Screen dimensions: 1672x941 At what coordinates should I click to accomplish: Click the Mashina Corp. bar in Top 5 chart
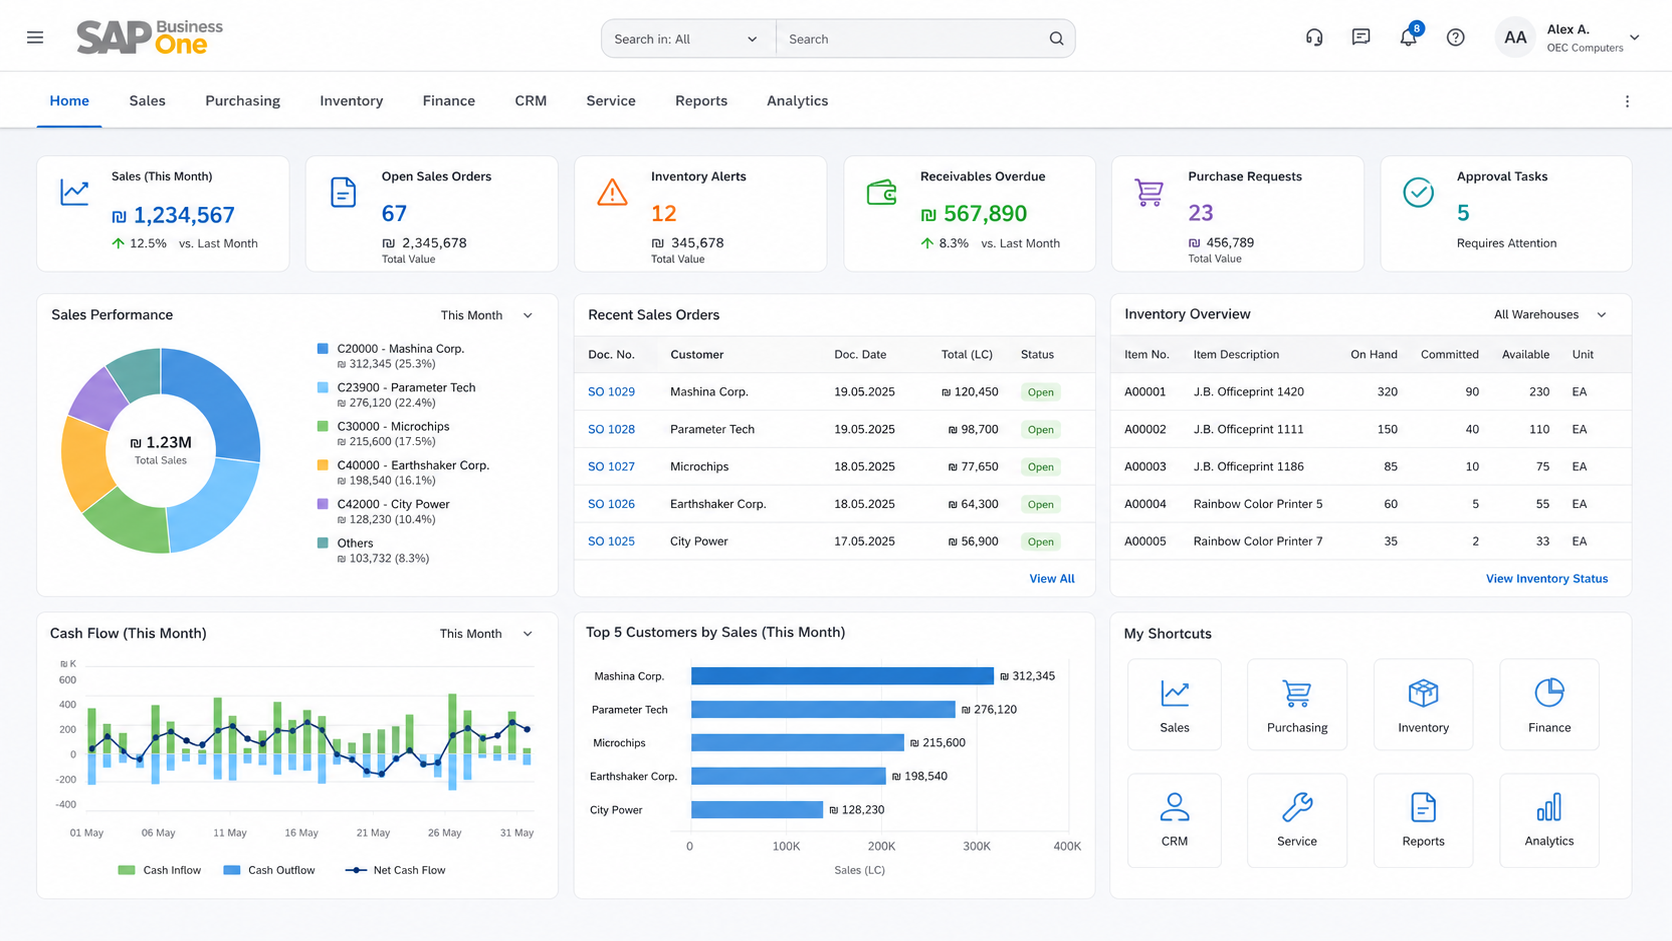(x=842, y=676)
